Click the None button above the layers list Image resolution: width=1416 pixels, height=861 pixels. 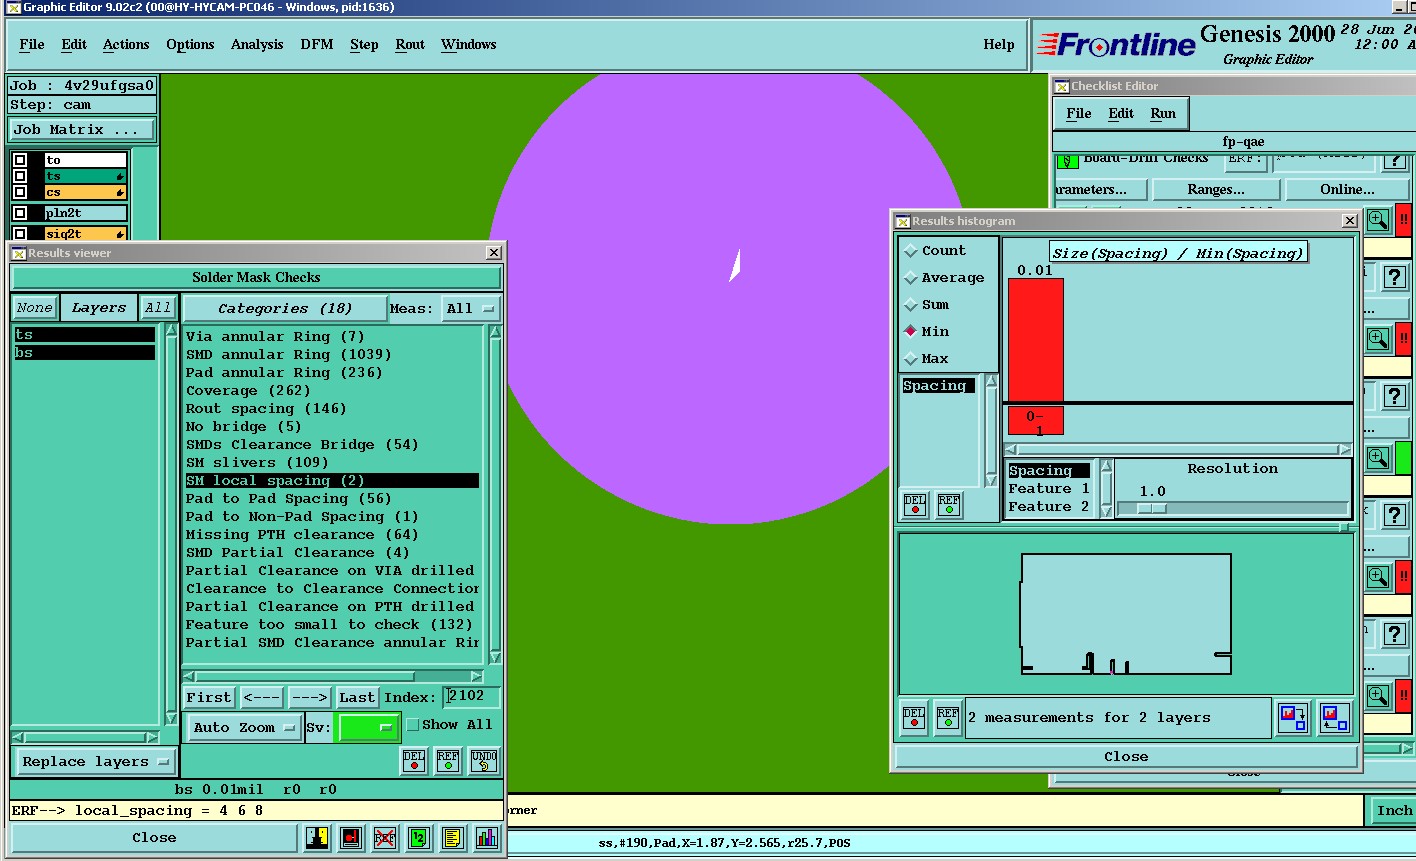tap(34, 308)
